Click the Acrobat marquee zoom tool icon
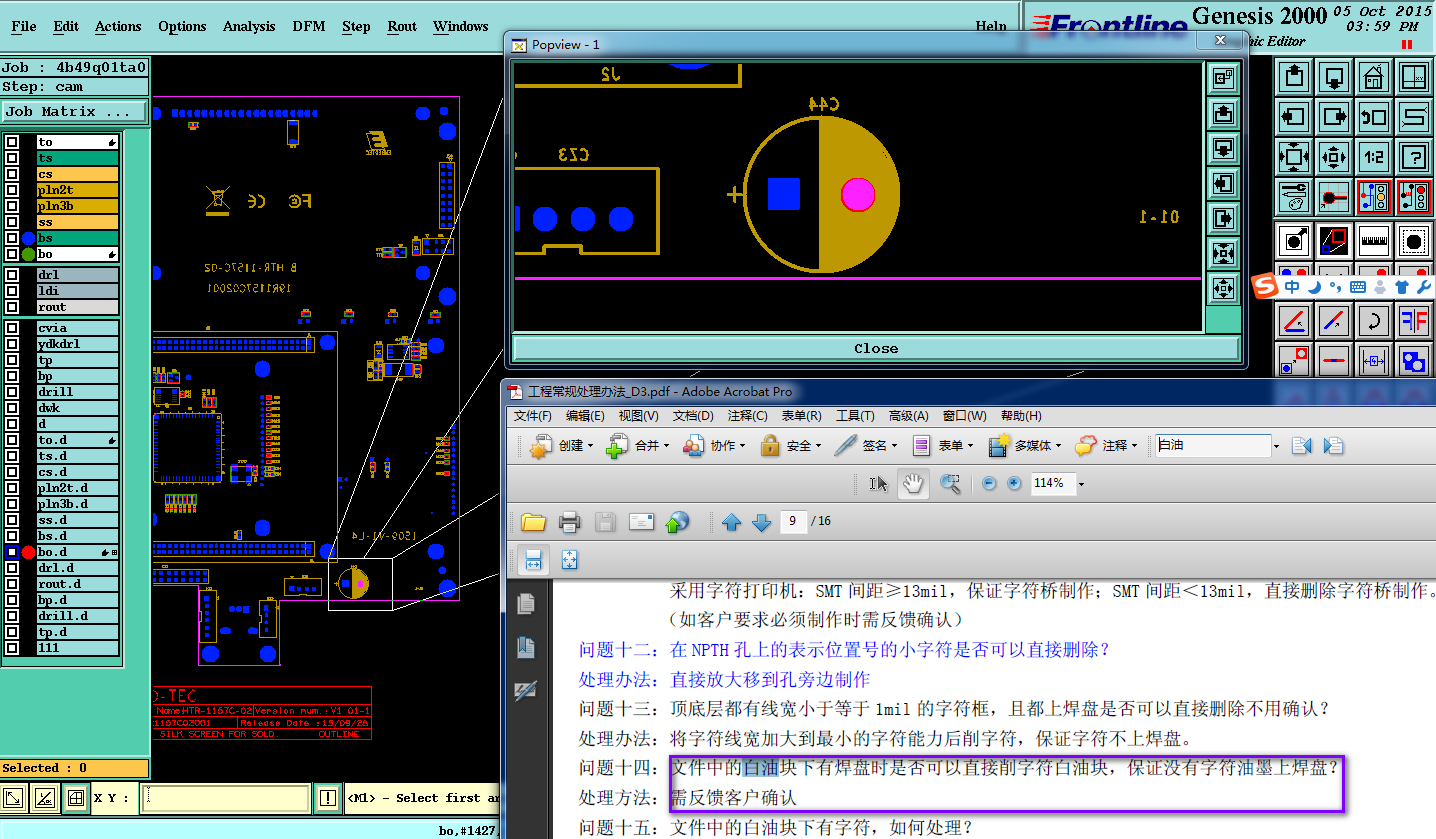This screenshot has width=1436, height=839. tap(949, 484)
